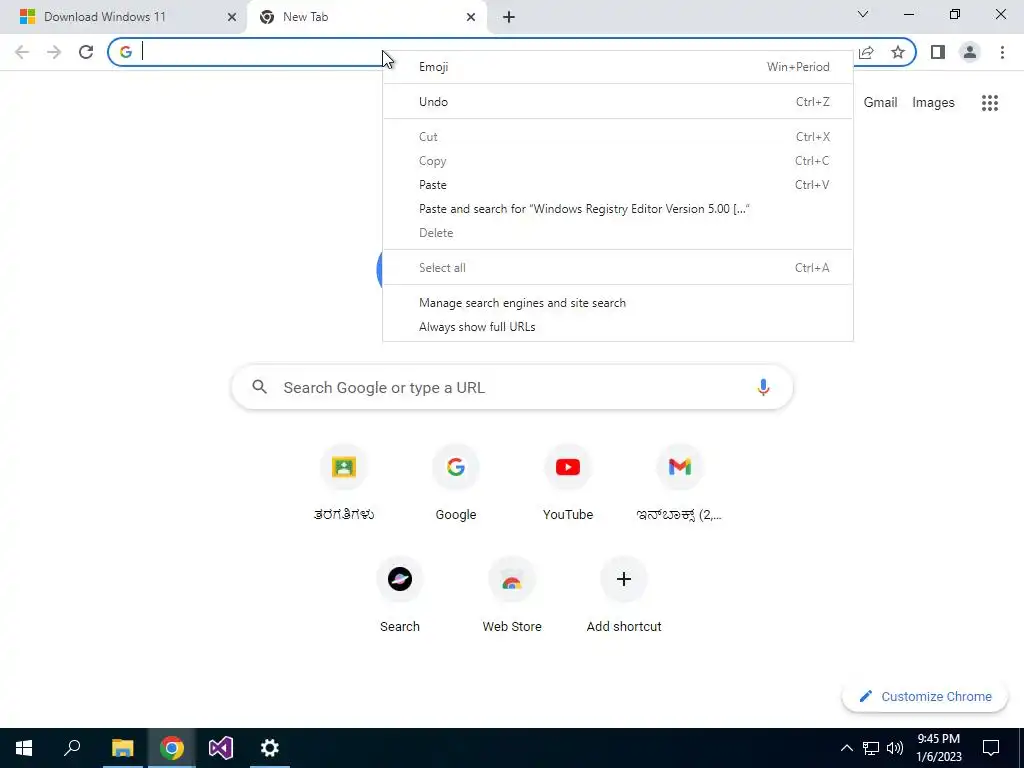
Task: Close the New Tab tab
Action: click(x=471, y=17)
